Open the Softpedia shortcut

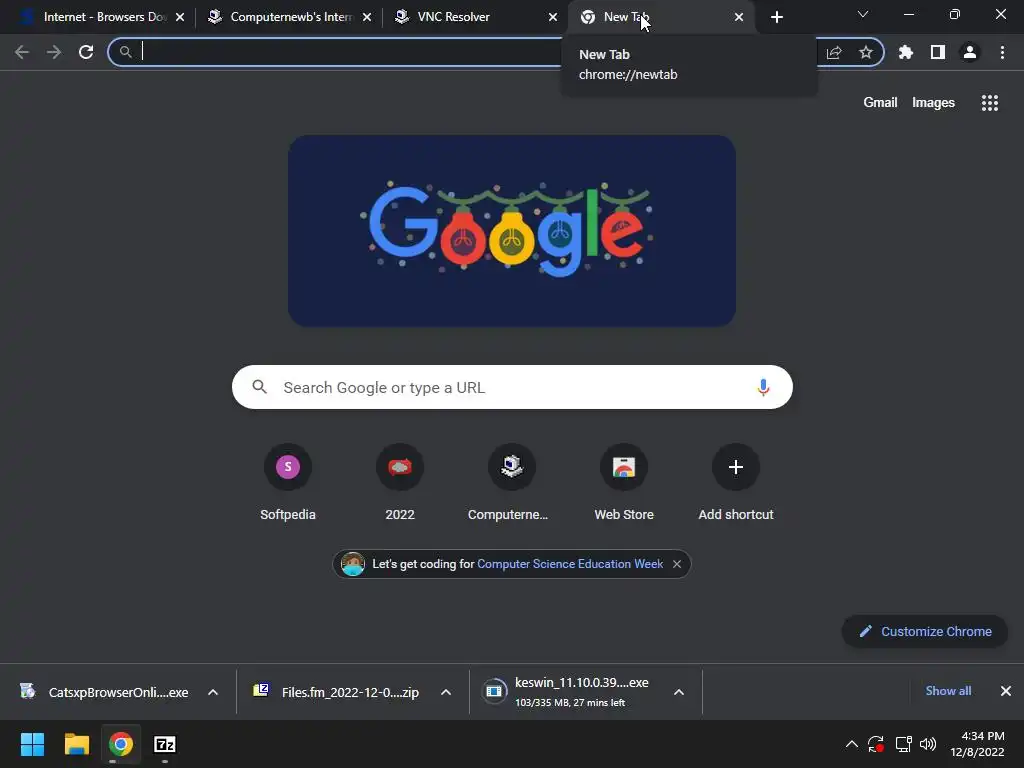(288, 482)
